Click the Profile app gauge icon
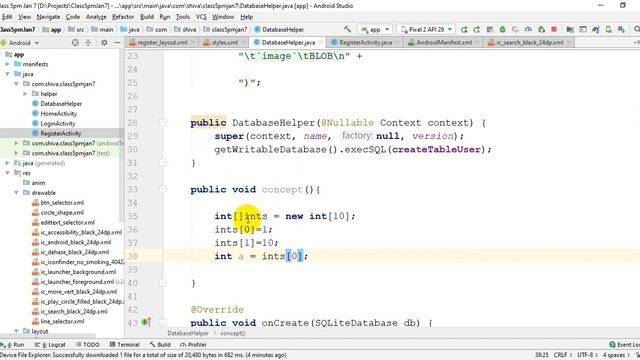This screenshot has width=640, height=360. point(528,29)
